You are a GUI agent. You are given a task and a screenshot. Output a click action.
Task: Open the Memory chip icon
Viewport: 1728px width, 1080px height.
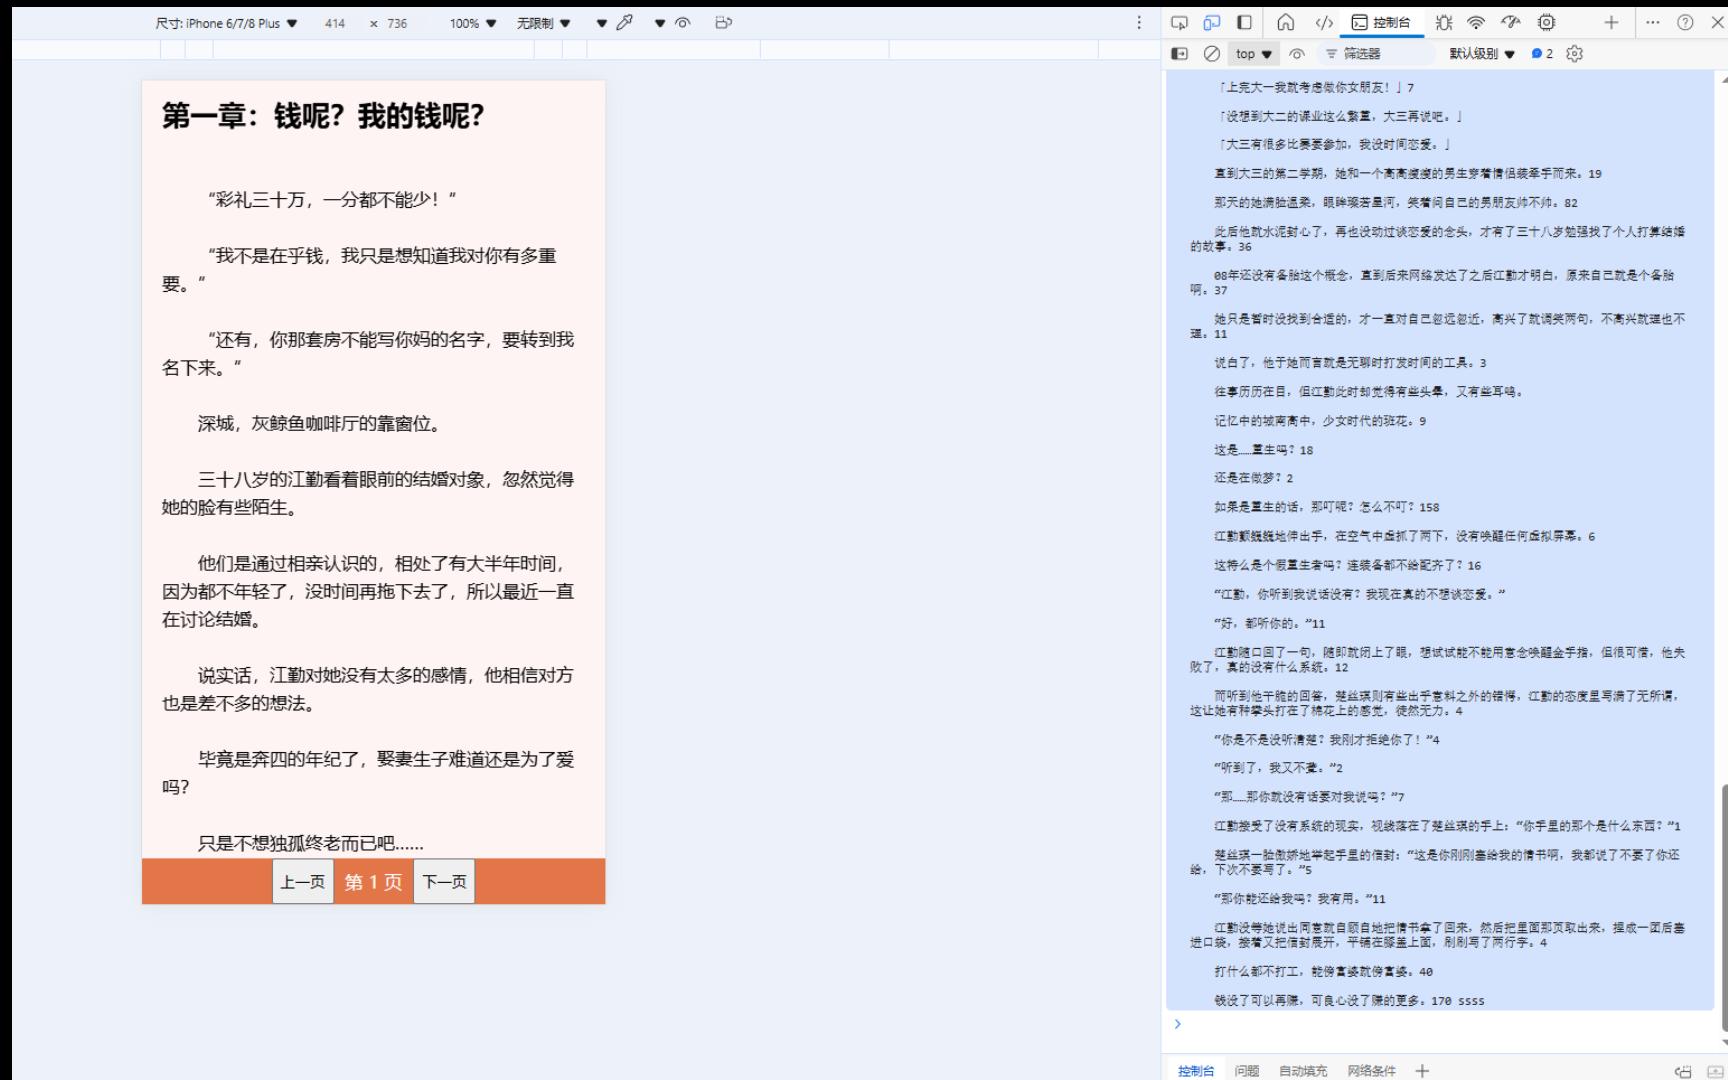coord(1547,23)
